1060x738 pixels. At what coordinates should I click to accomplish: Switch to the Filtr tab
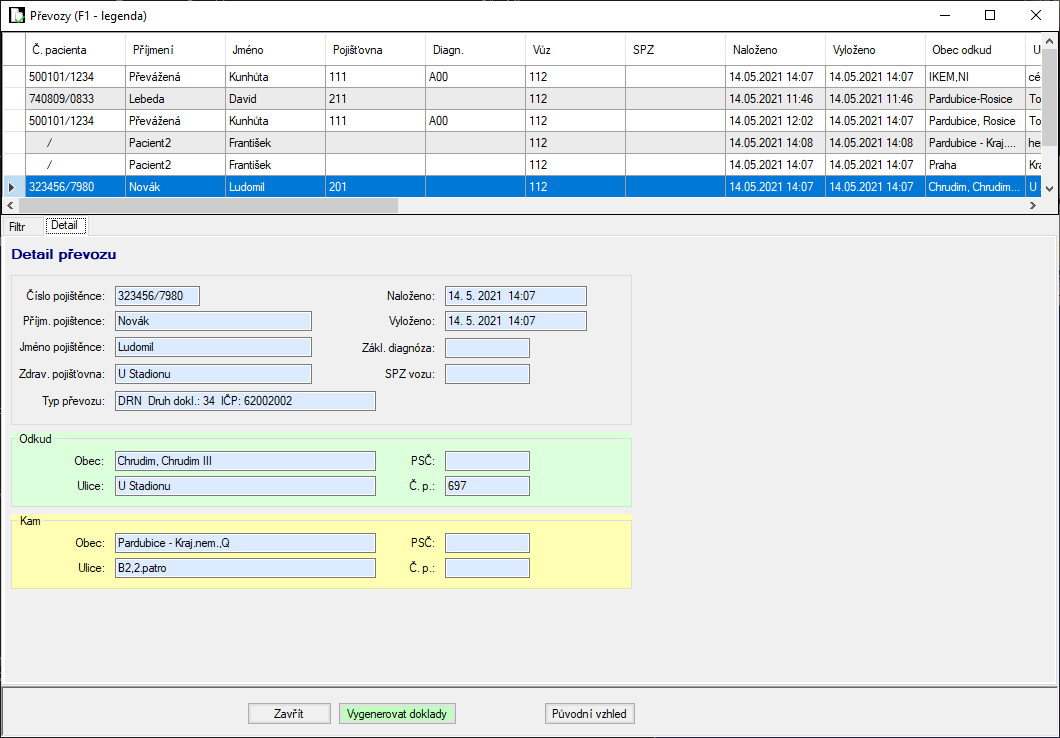pyautogui.click(x=18, y=226)
